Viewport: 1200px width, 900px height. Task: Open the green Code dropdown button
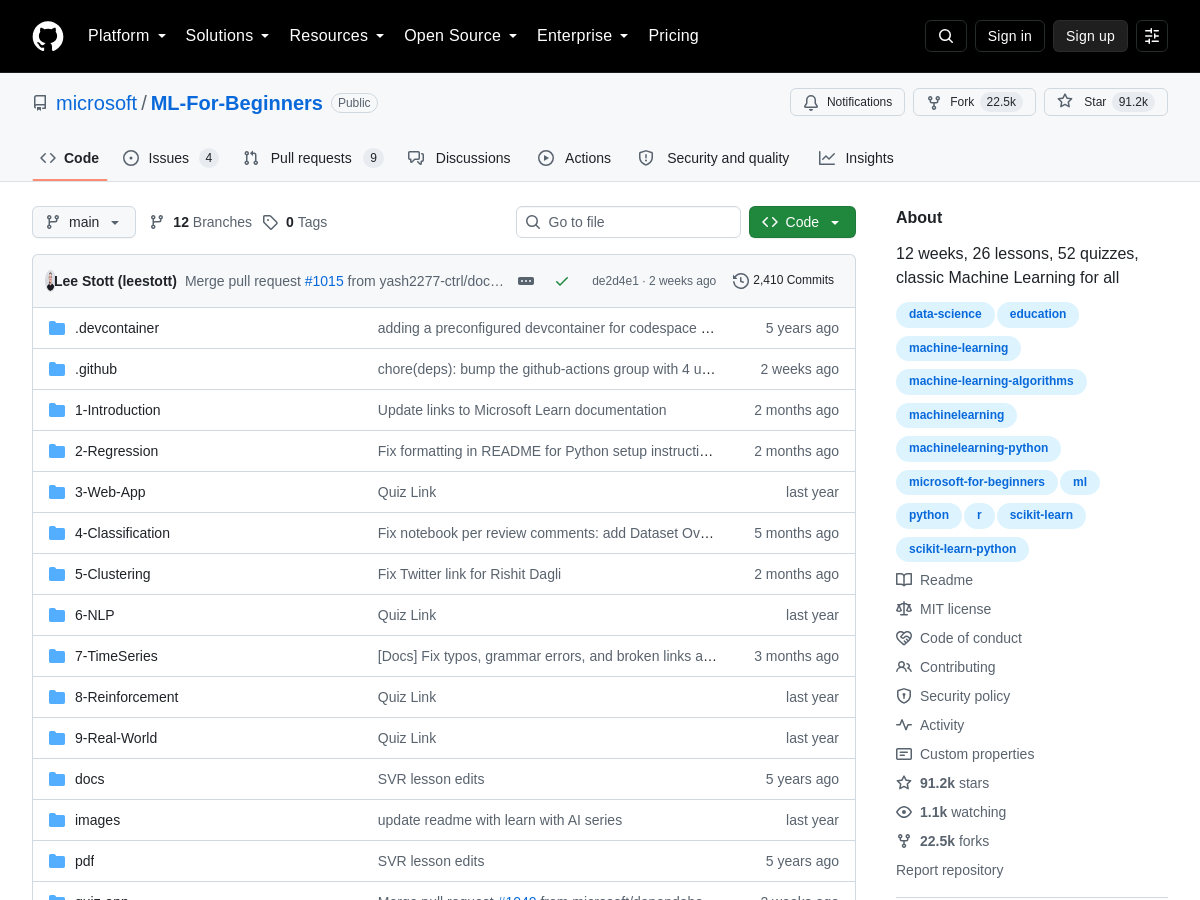(x=802, y=222)
